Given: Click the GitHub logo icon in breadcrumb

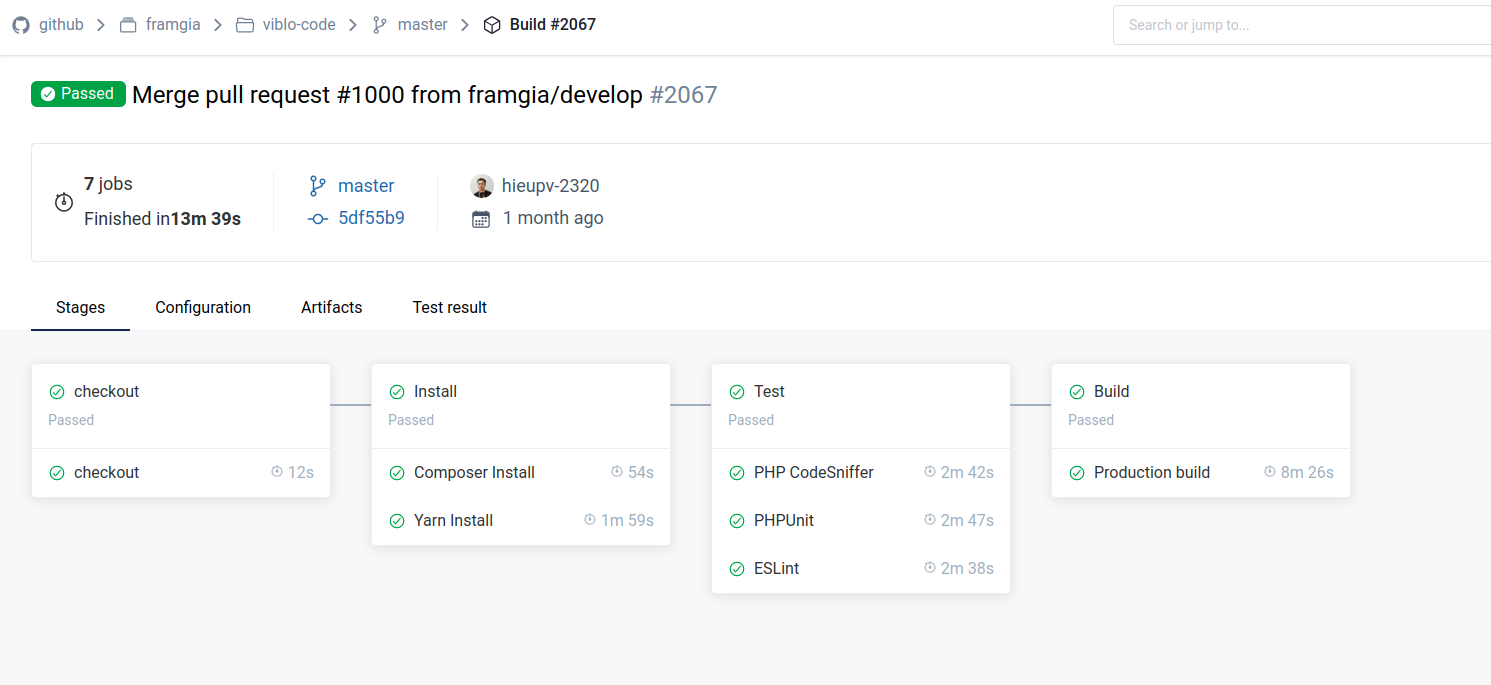Looking at the screenshot, I should pyautogui.click(x=21, y=25).
